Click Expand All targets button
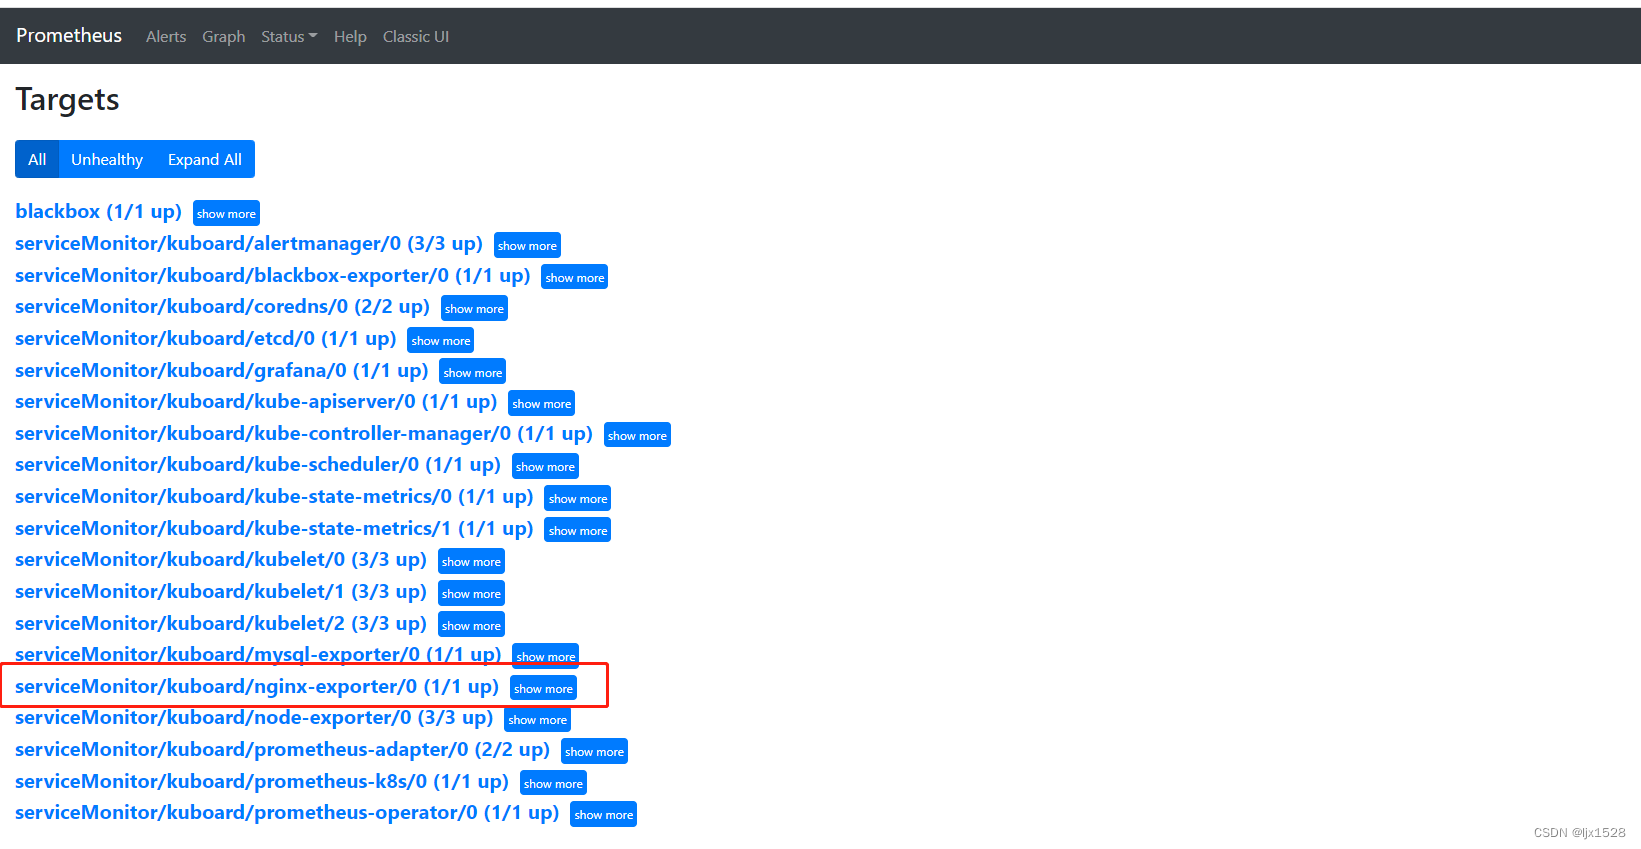 [205, 160]
